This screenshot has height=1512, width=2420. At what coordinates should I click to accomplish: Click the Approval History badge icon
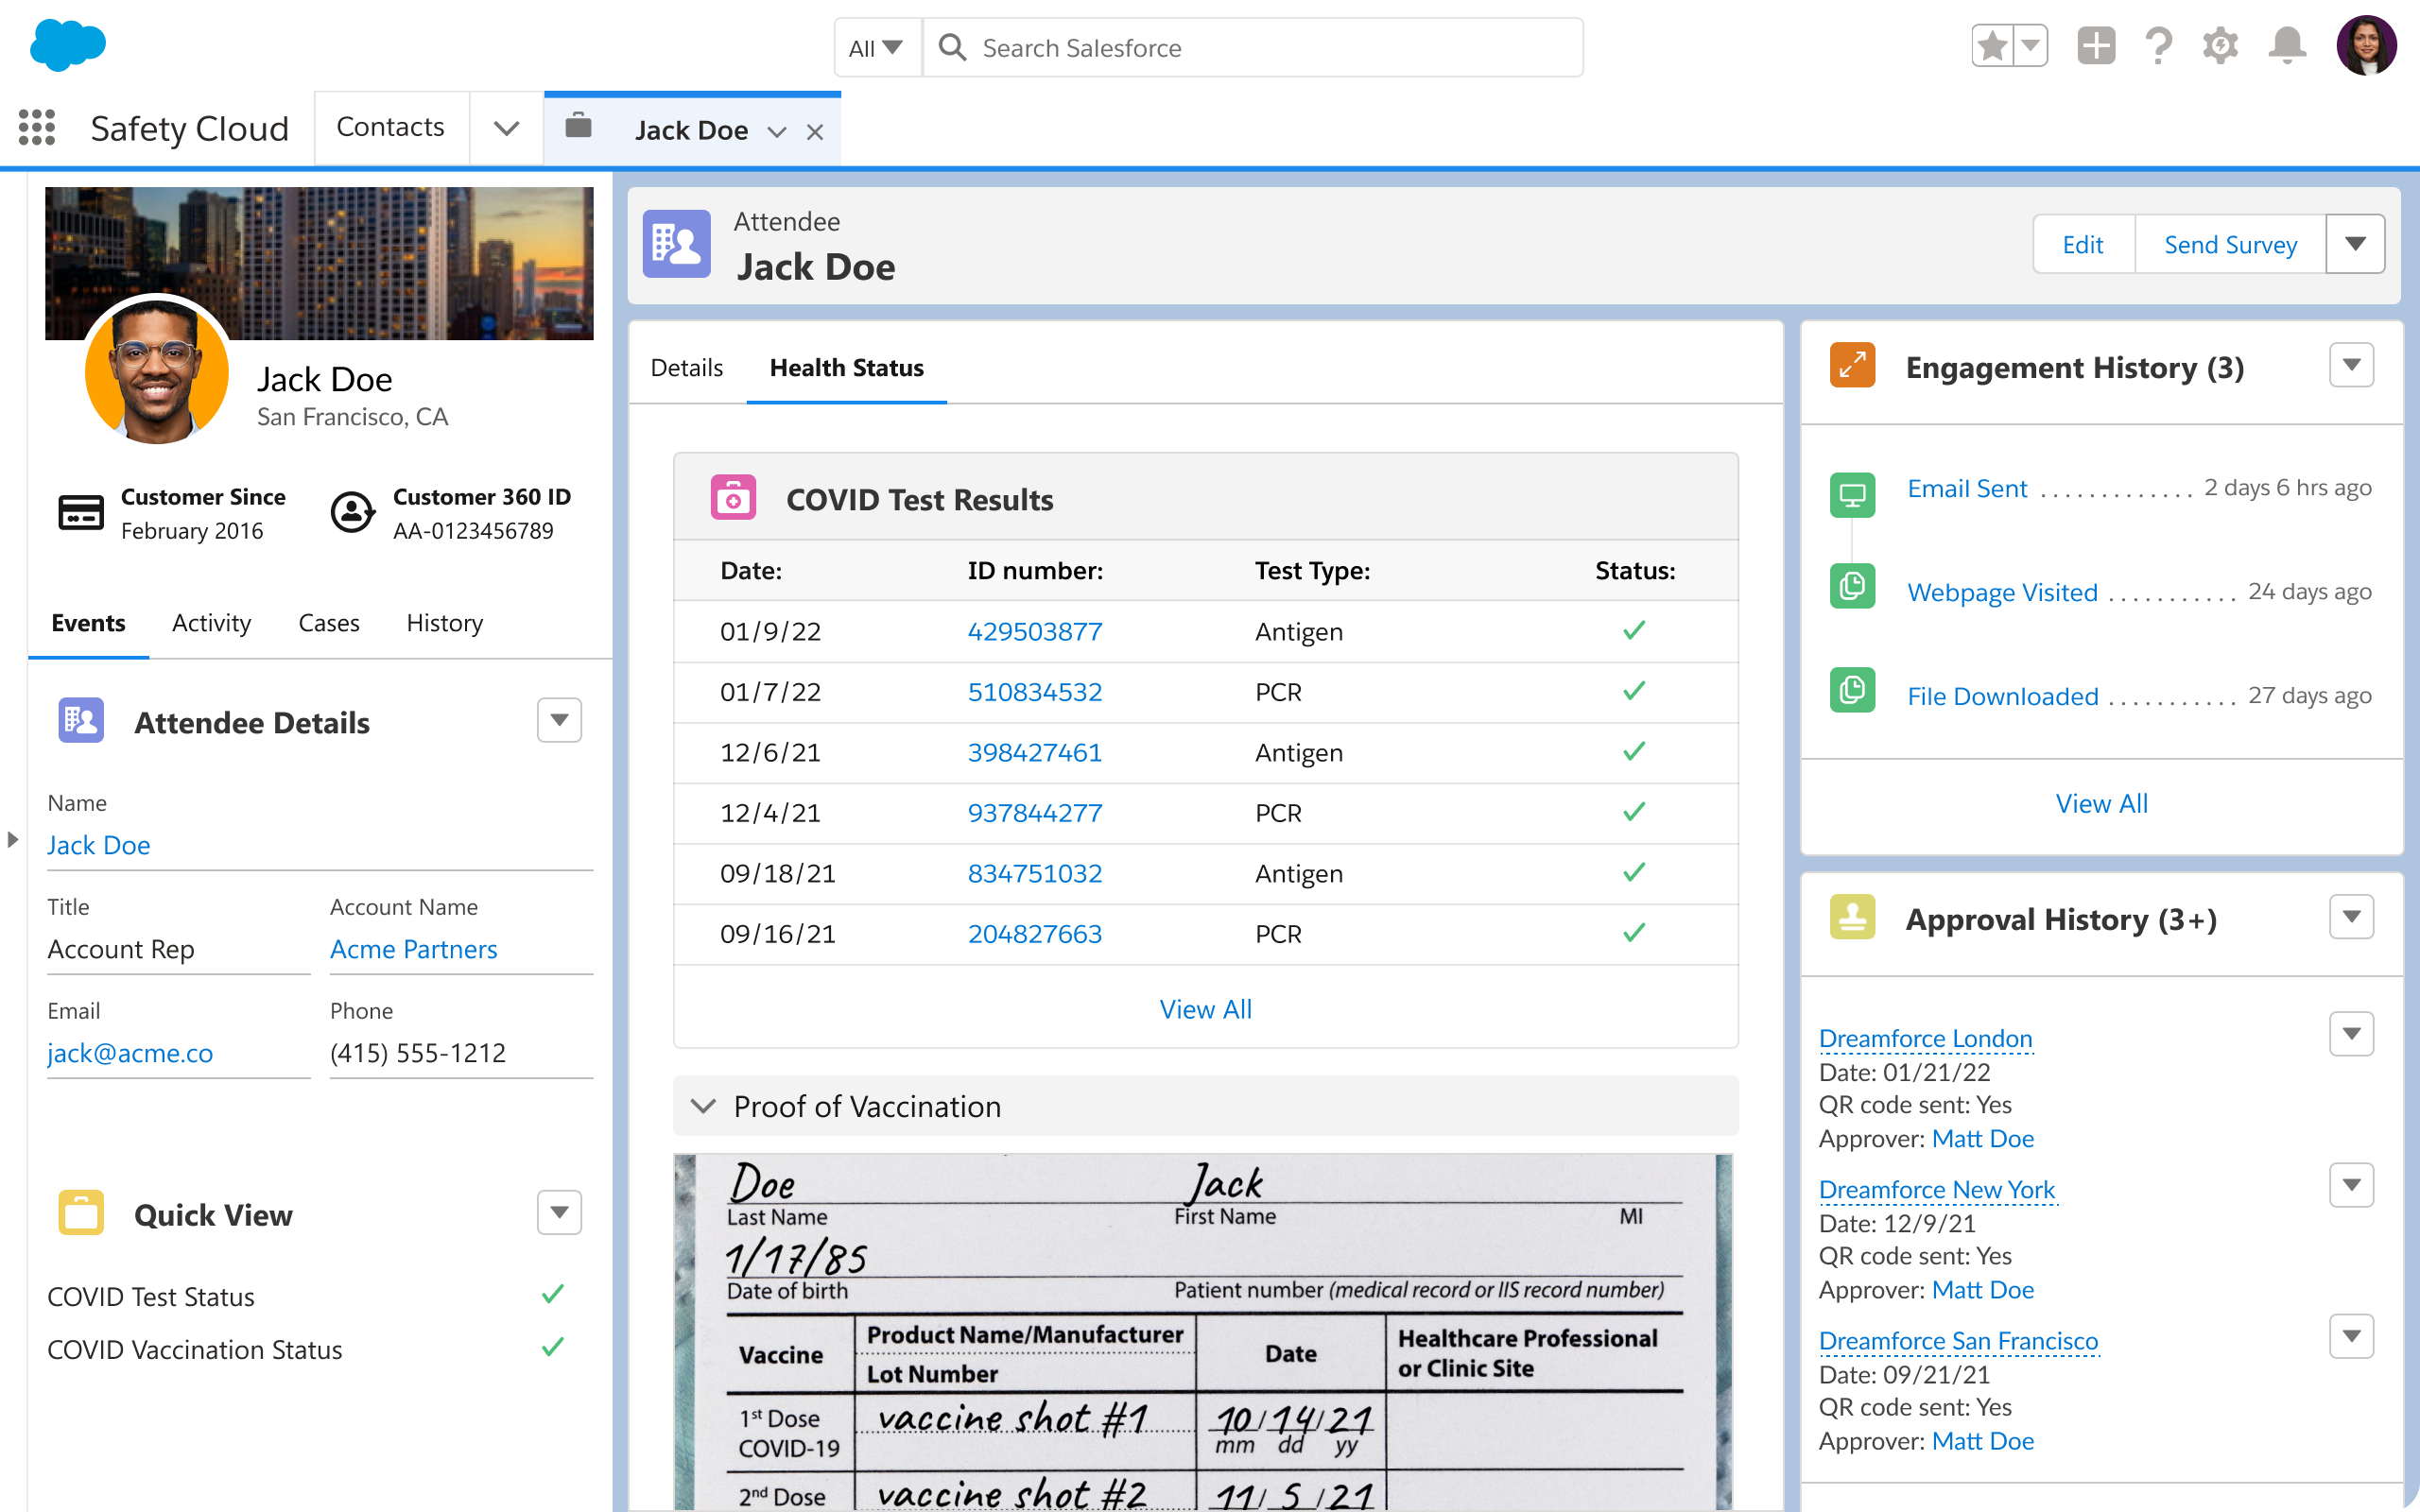click(x=1851, y=917)
